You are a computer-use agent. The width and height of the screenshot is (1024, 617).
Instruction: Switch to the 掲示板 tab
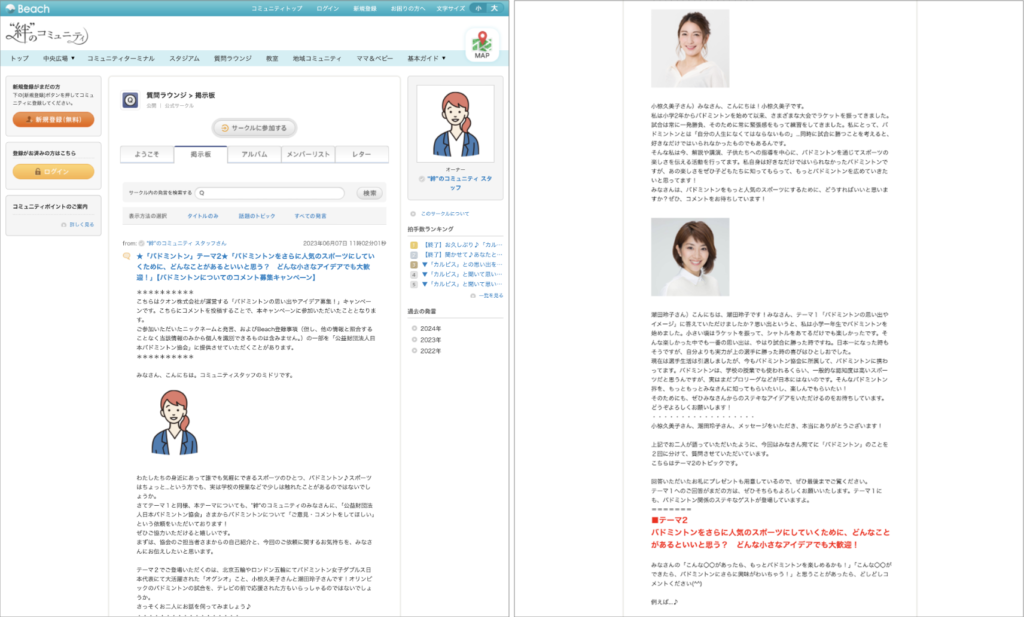[x=200, y=154]
